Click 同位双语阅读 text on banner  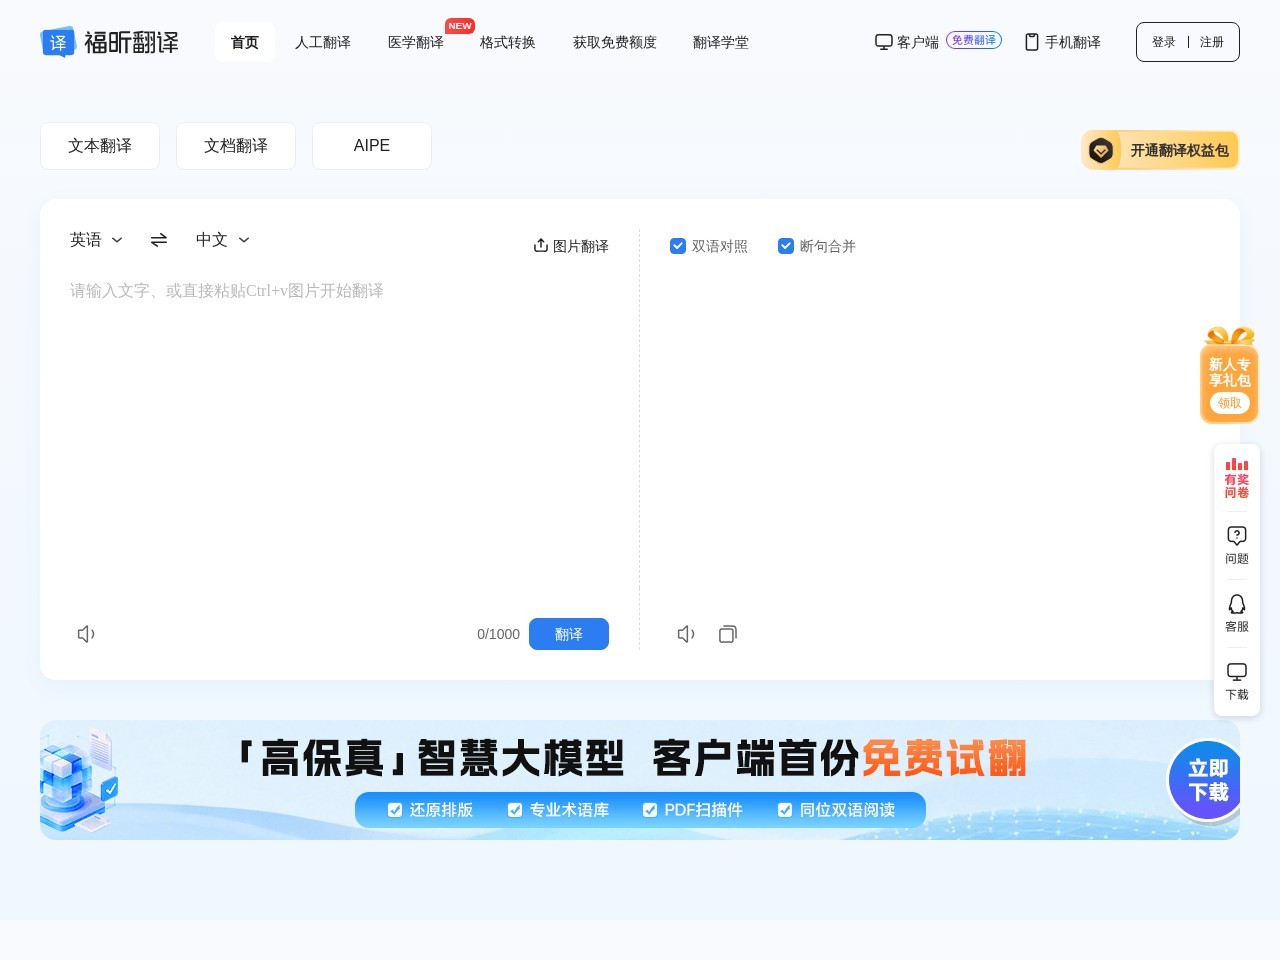click(x=847, y=810)
